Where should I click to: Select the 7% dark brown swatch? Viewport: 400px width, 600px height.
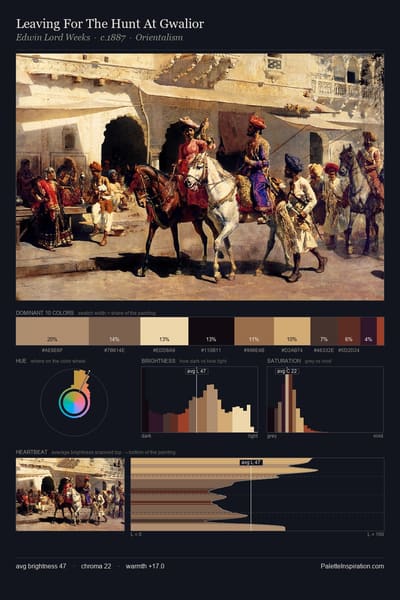click(324, 331)
